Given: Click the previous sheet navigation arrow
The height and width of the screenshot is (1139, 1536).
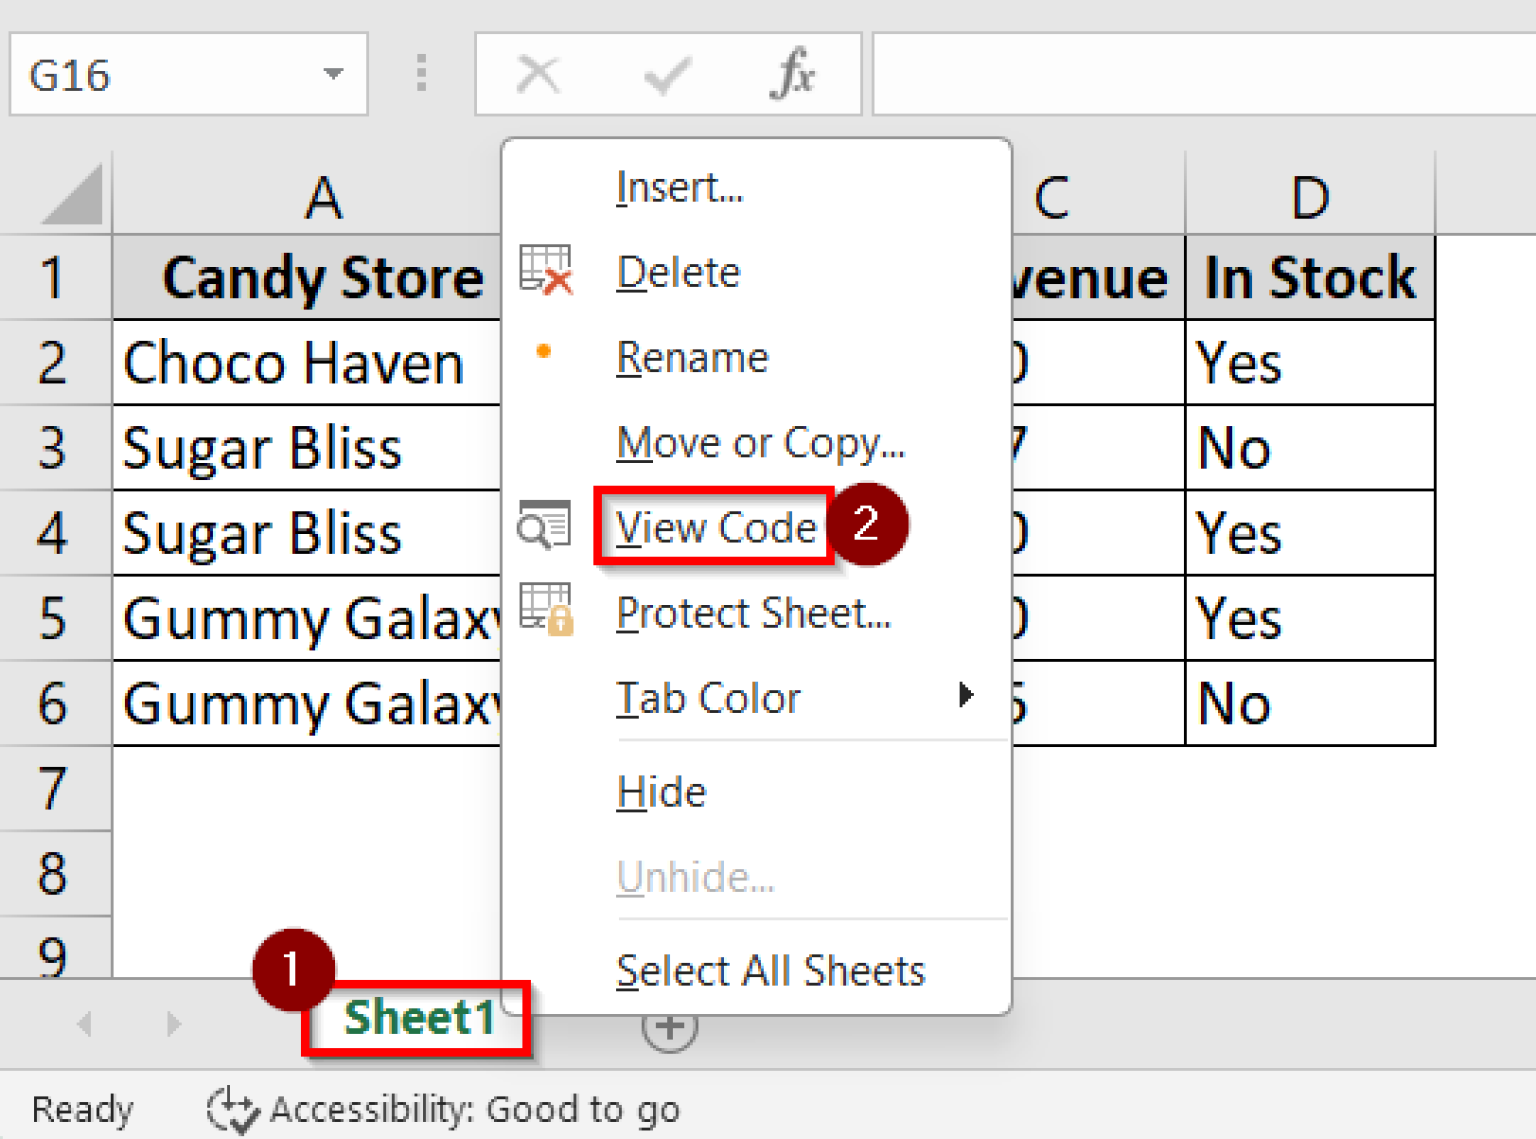Looking at the screenshot, I should point(84,1024).
